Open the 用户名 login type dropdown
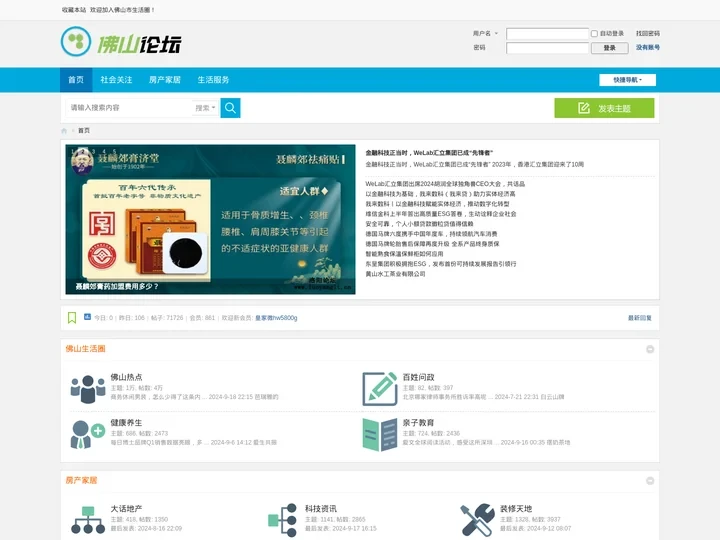Image resolution: width=720 pixels, height=540 pixels. click(x=485, y=34)
